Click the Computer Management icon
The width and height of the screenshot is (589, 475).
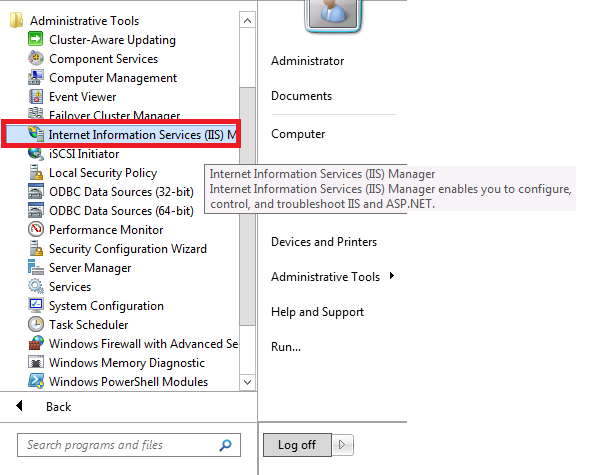(36, 77)
